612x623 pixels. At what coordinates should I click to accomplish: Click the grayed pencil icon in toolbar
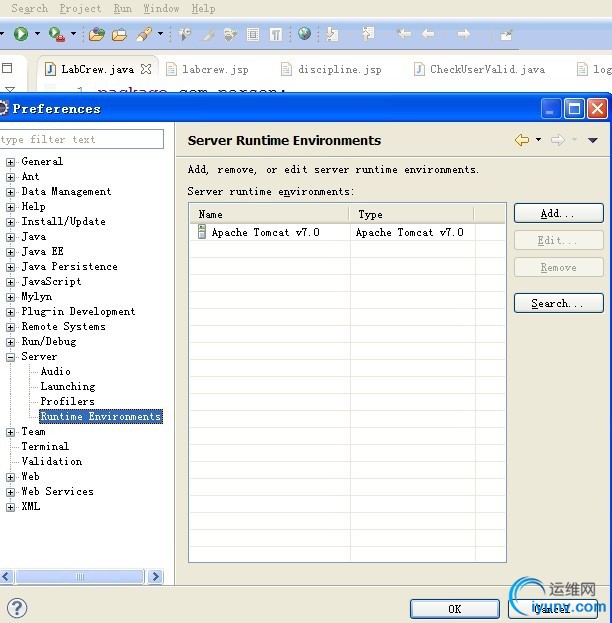(x=209, y=35)
